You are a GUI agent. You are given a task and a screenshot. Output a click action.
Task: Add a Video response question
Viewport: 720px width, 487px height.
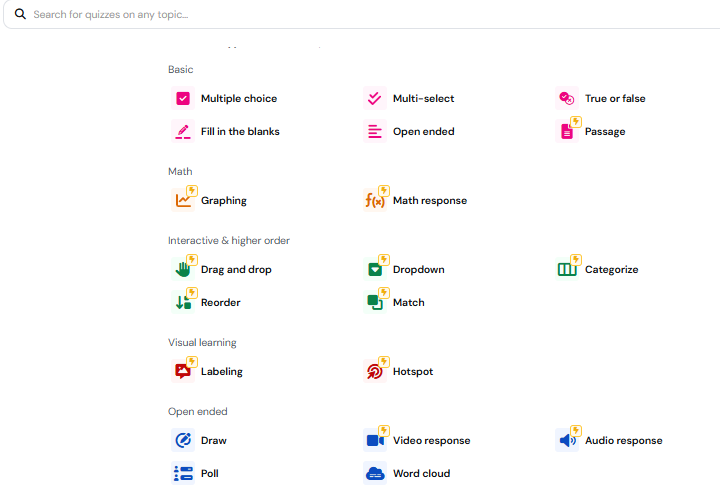click(431, 441)
